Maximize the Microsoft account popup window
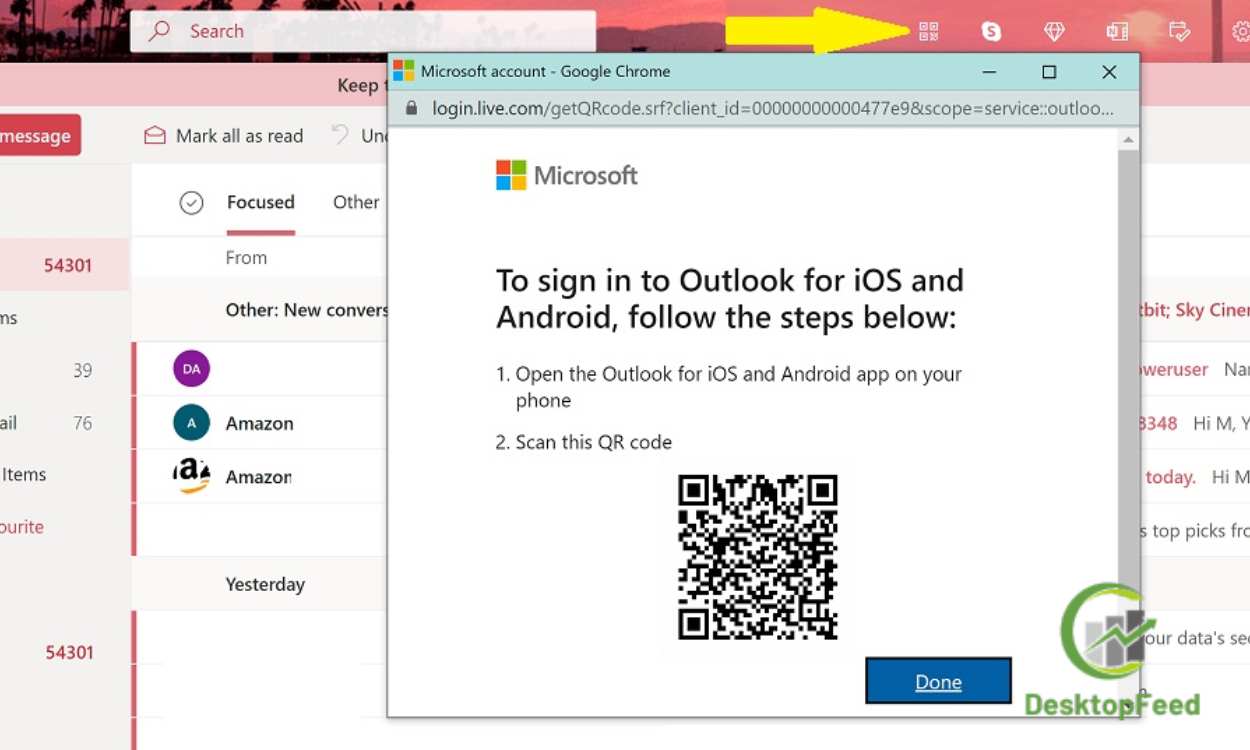1250x750 pixels. pos(1049,72)
